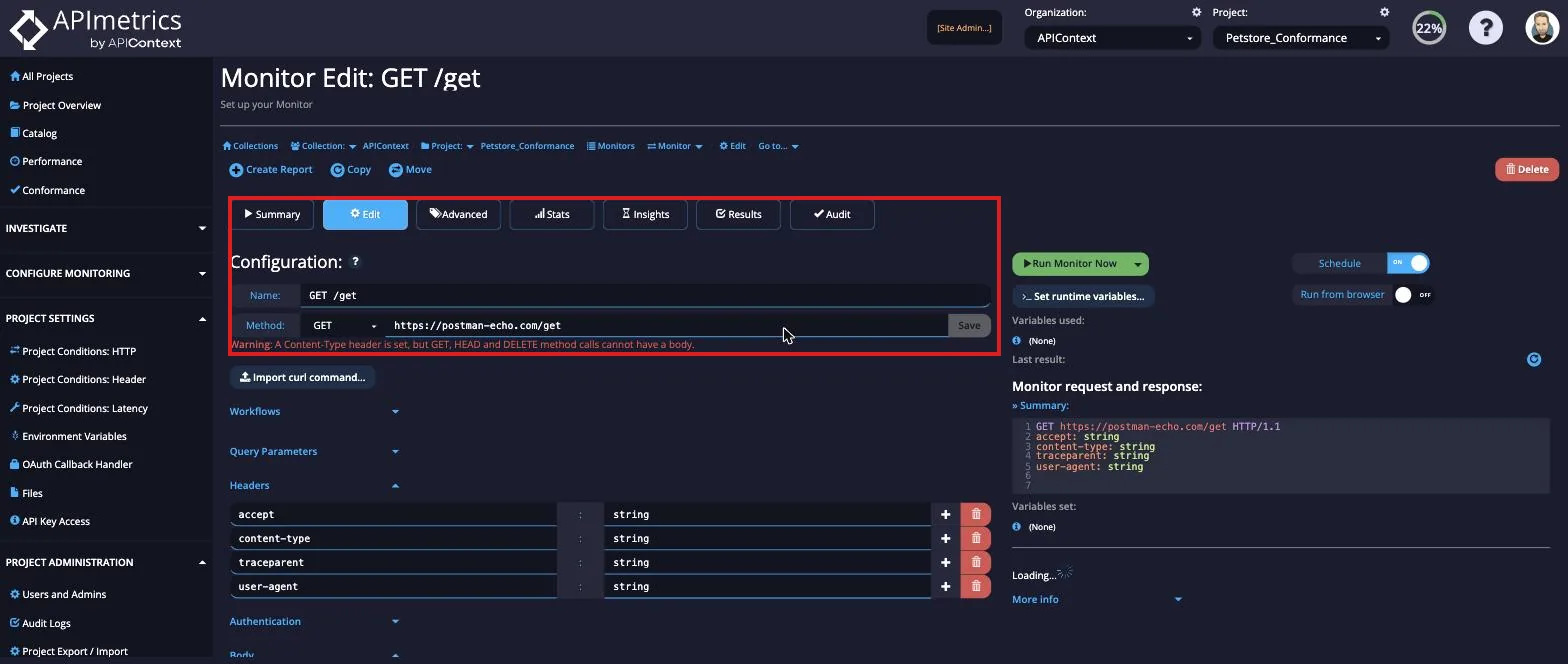Screen dimensions: 1568x664
Task: Expand the Query Parameters section
Action: click(314, 451)
